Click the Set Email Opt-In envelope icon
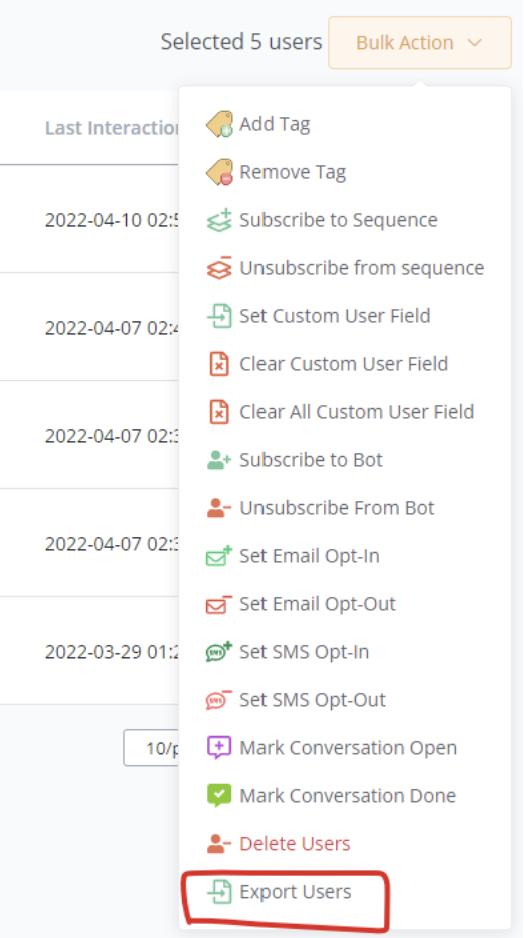 tap(219, 556)
